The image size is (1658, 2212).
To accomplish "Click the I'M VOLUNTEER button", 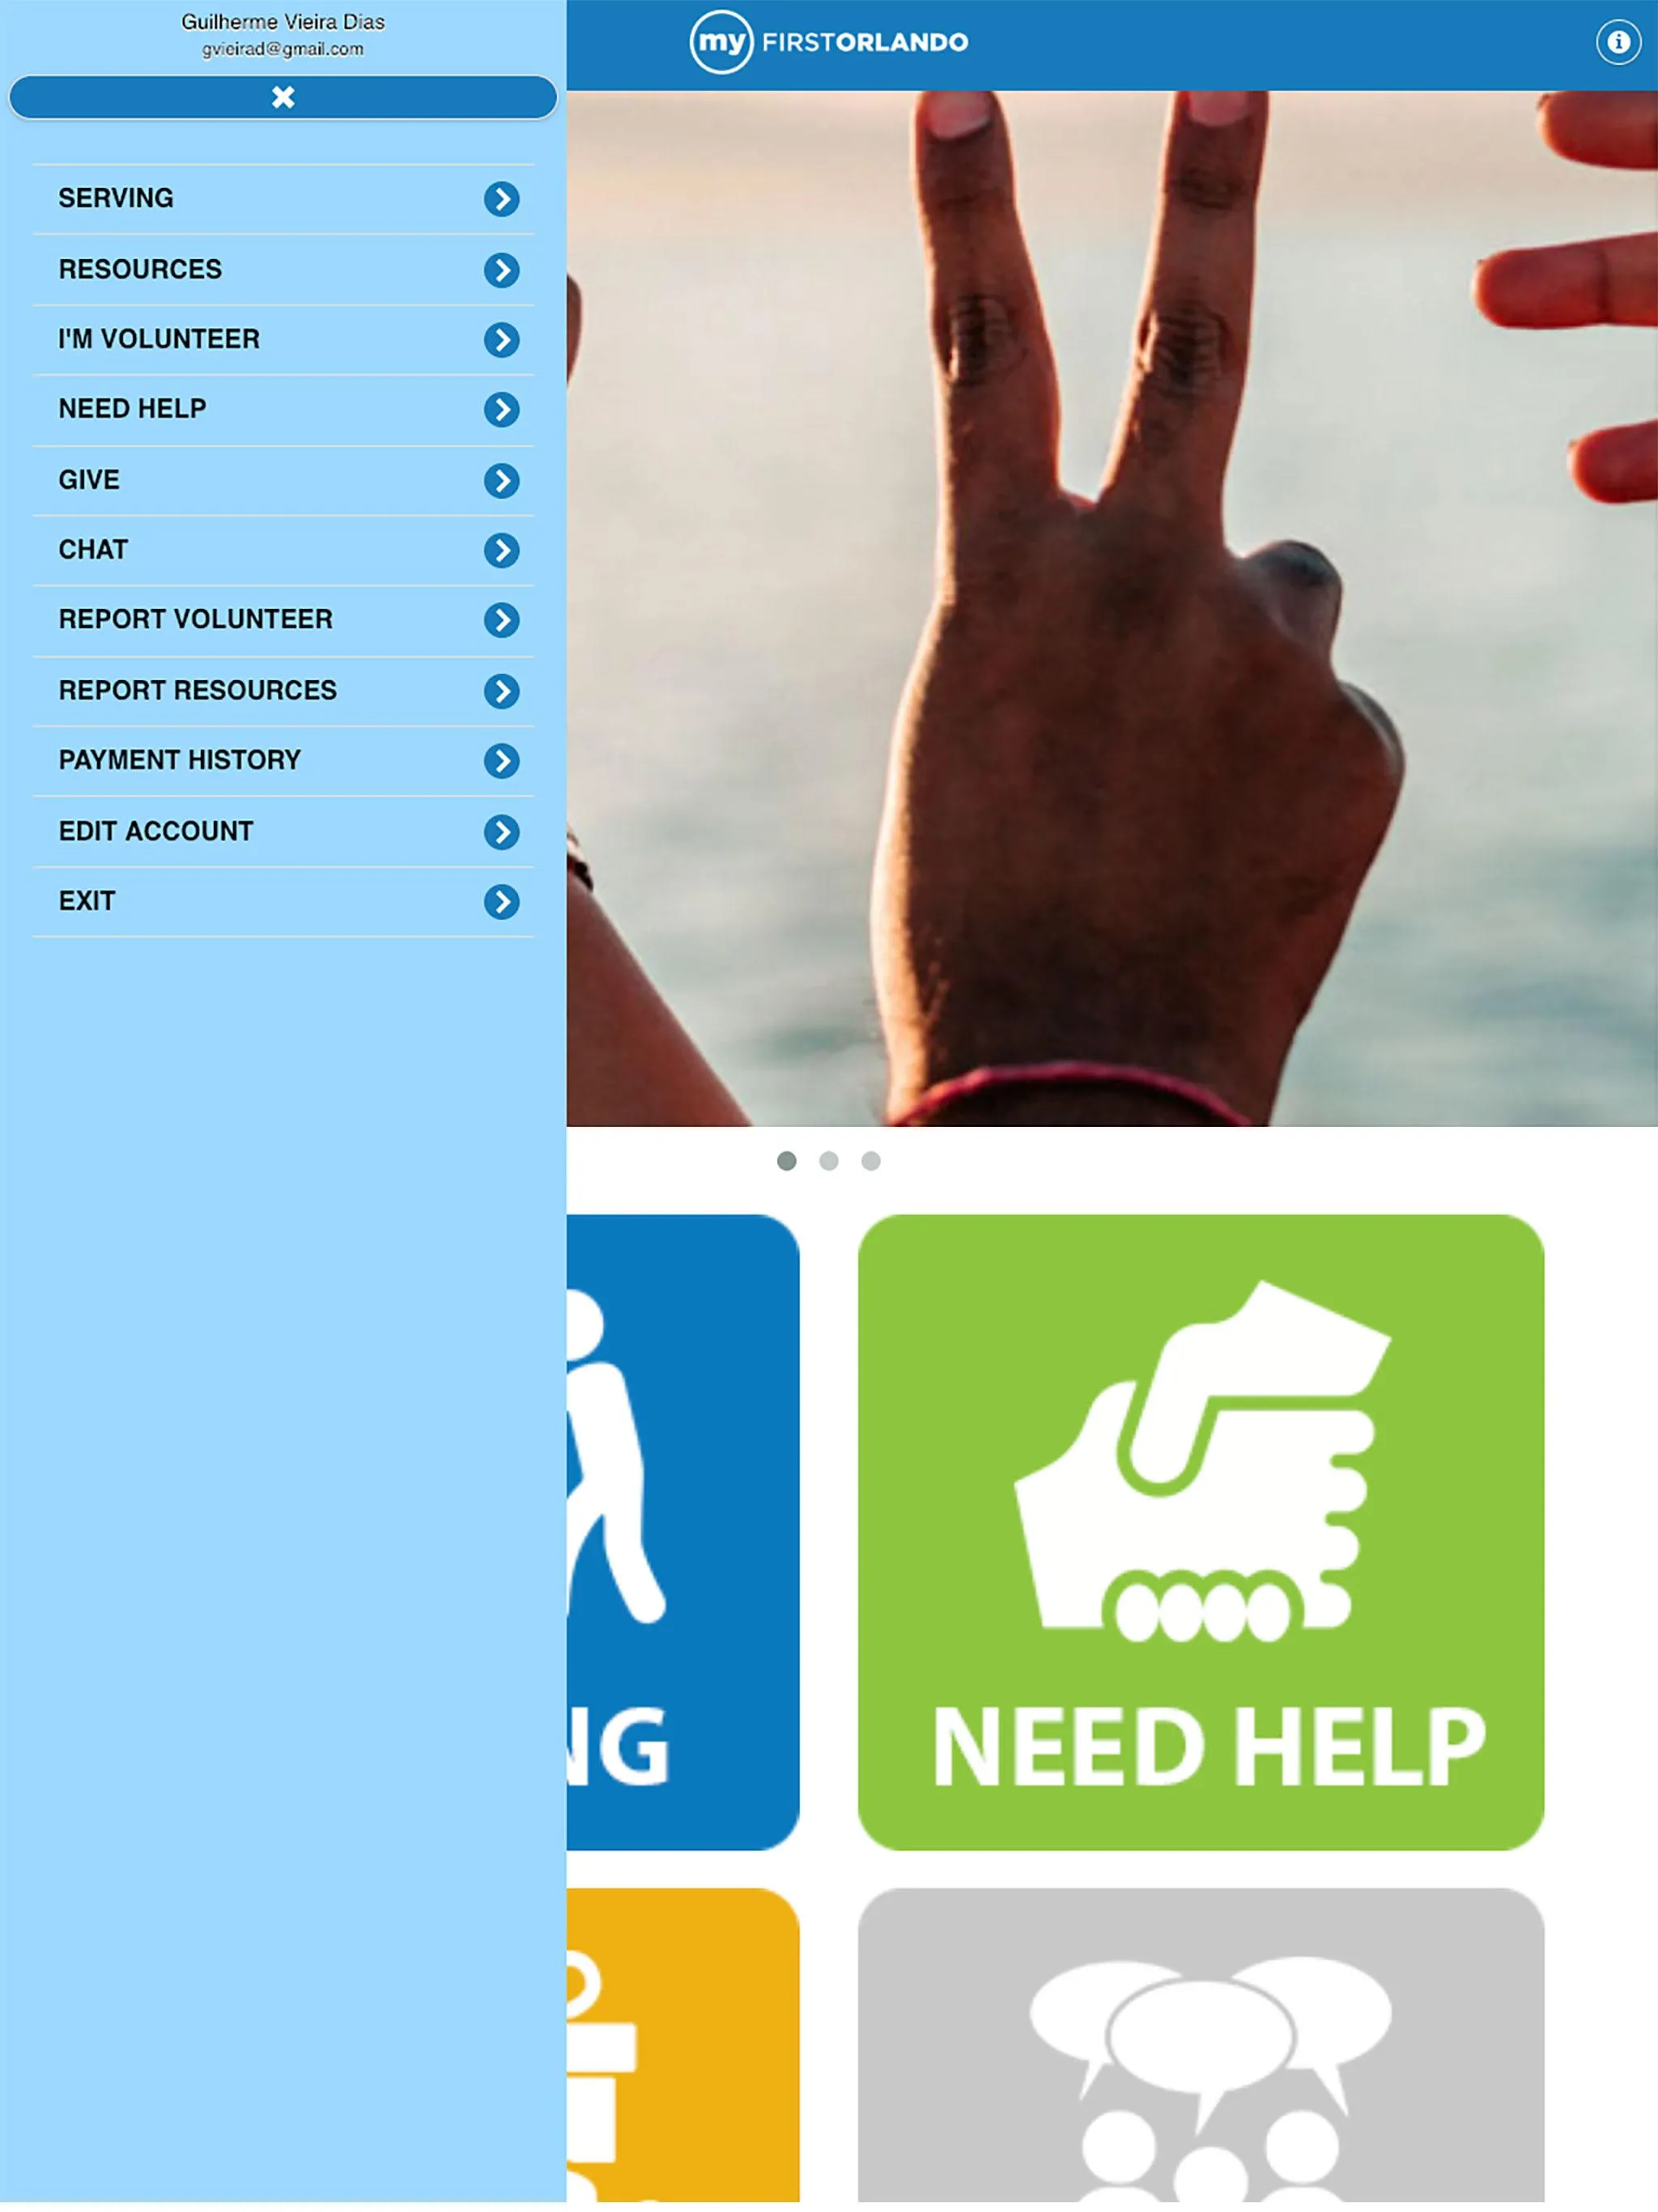I will [x=284, y=339].
